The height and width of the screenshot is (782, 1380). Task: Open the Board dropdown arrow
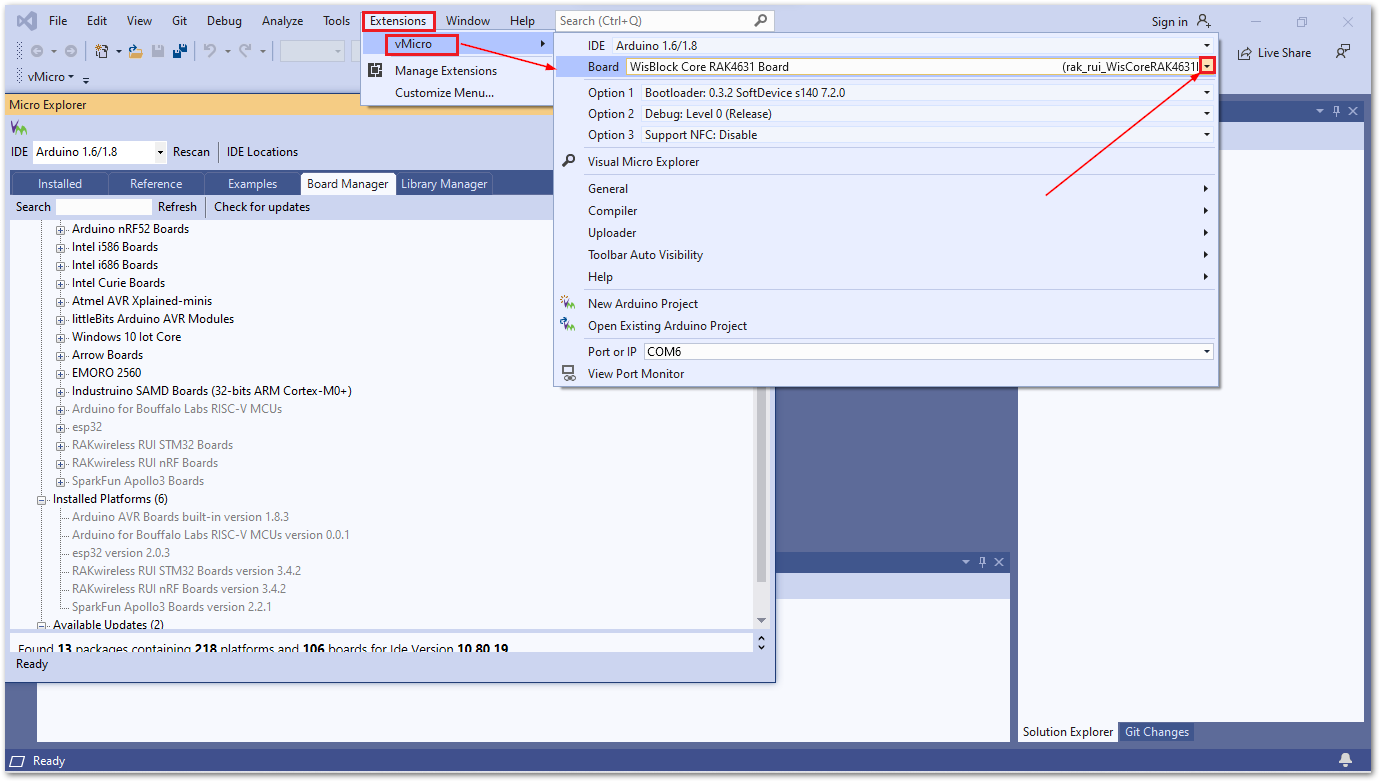coord(1208,66)
